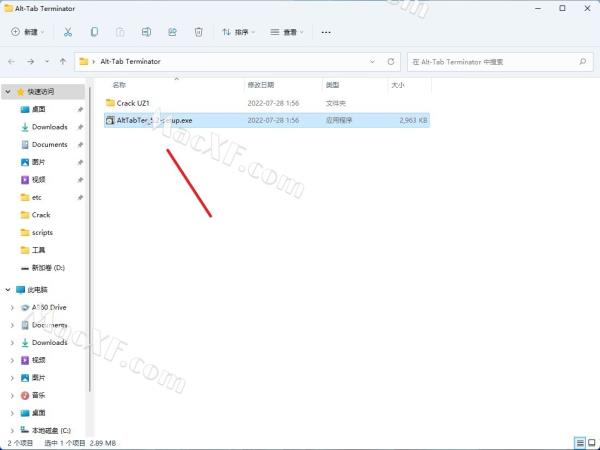Click the 2,963 KB file size value
This screenshot has width=600, height=450.
413,121
